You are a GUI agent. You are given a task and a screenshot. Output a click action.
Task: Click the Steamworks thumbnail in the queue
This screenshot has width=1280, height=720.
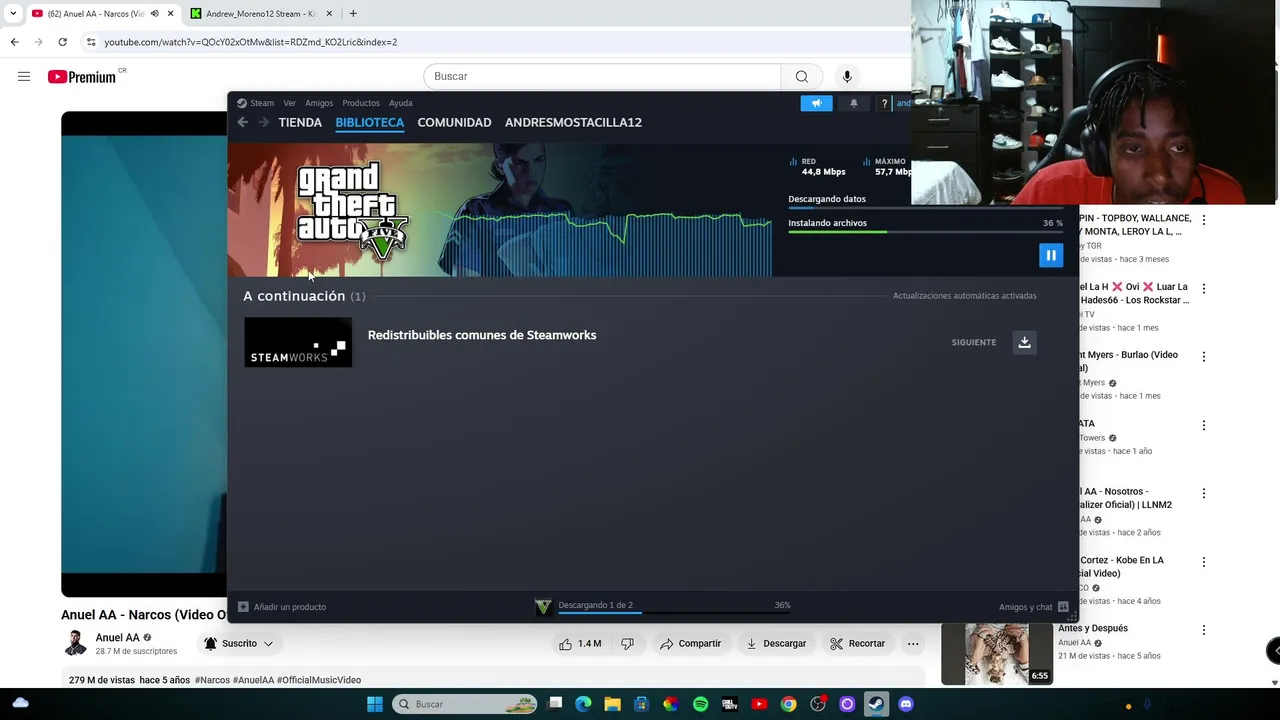pyautogui.click(x=298, y=342)
